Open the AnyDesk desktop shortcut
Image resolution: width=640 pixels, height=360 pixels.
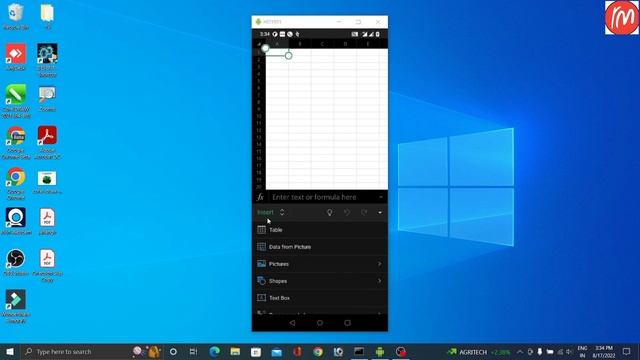point(16,57)
